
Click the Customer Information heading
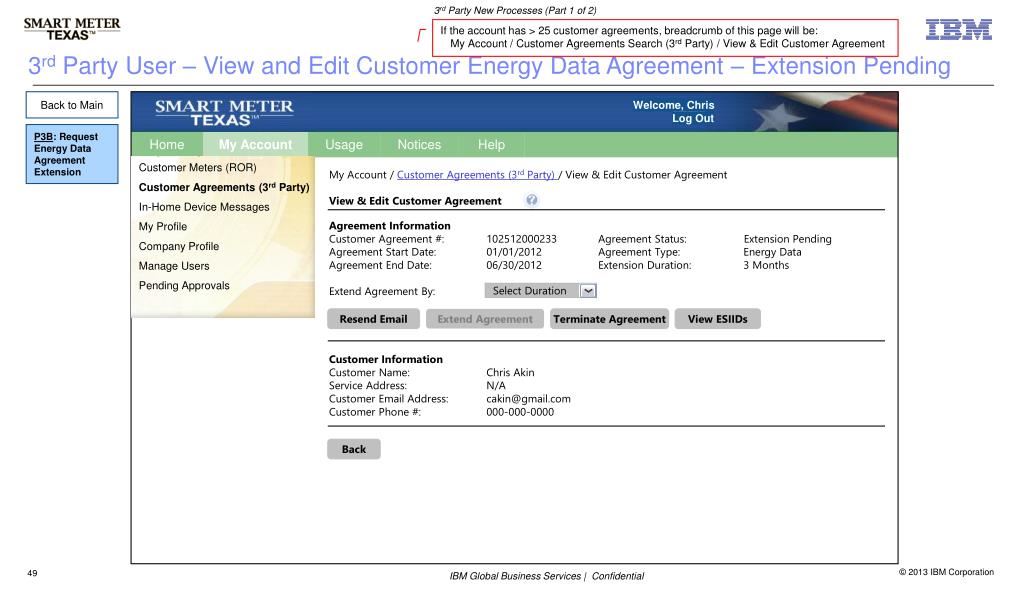point(386,360)
